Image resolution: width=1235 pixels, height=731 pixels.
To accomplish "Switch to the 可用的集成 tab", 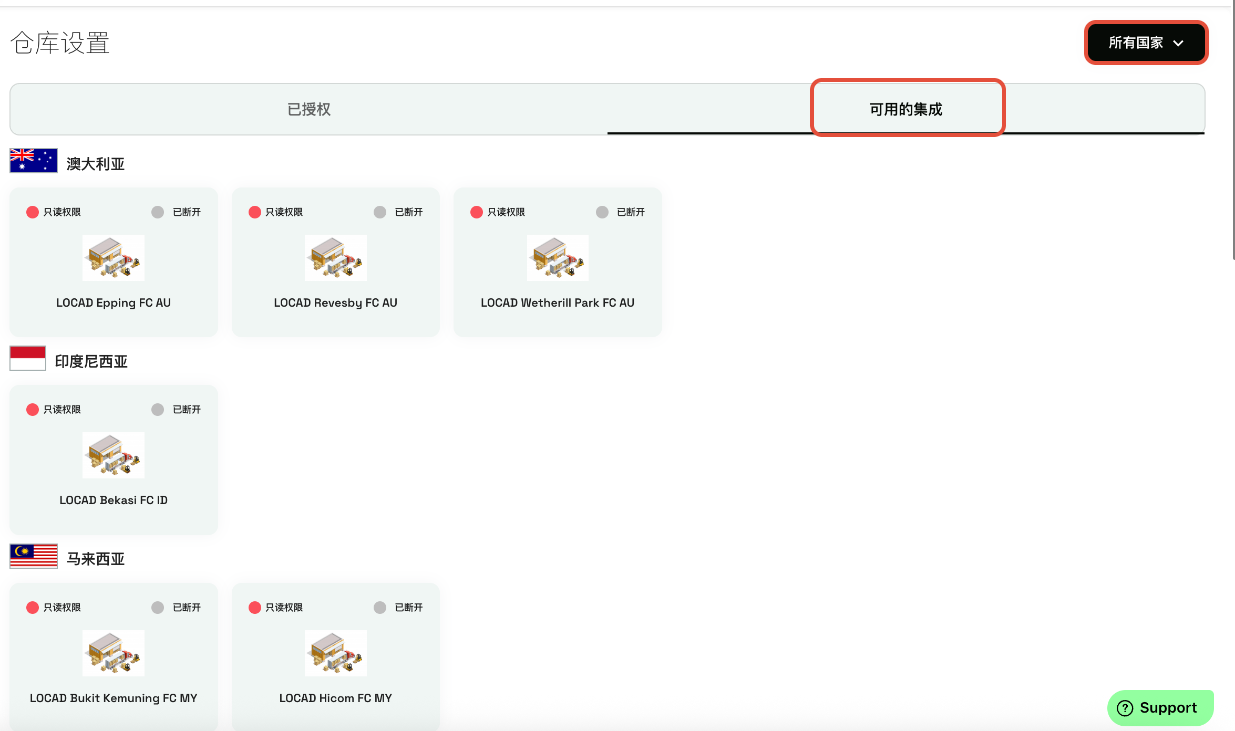I will (x=906, y=109).
